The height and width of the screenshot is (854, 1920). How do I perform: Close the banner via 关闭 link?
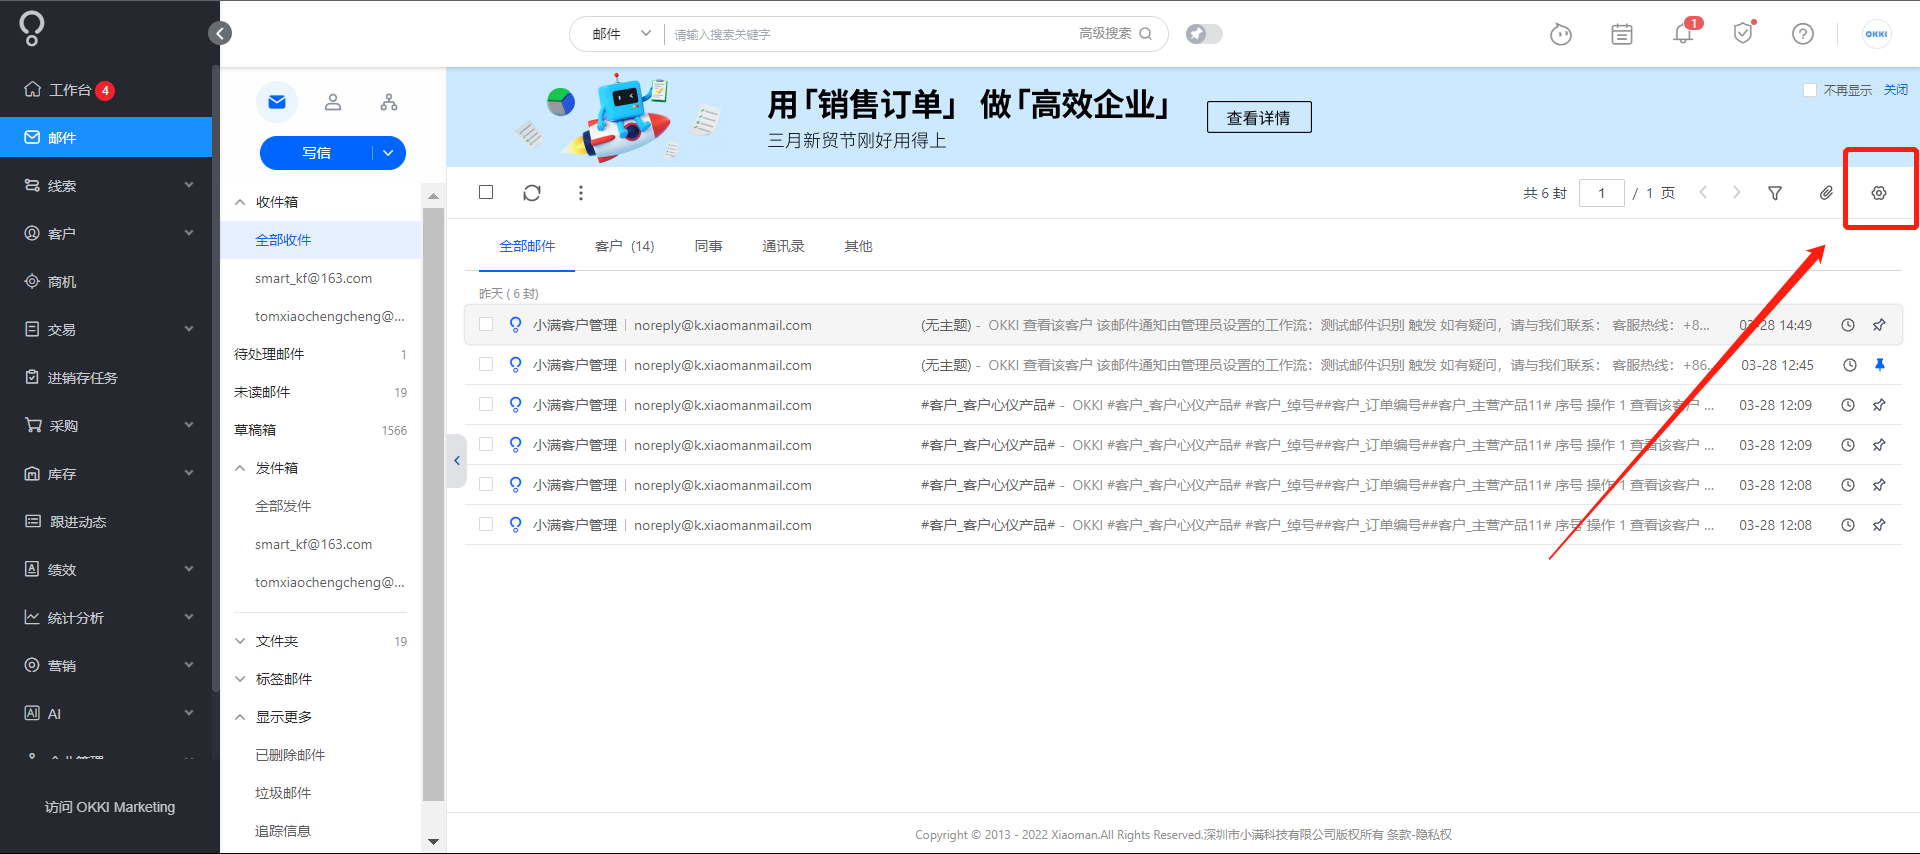click(x=1896, y=90)
